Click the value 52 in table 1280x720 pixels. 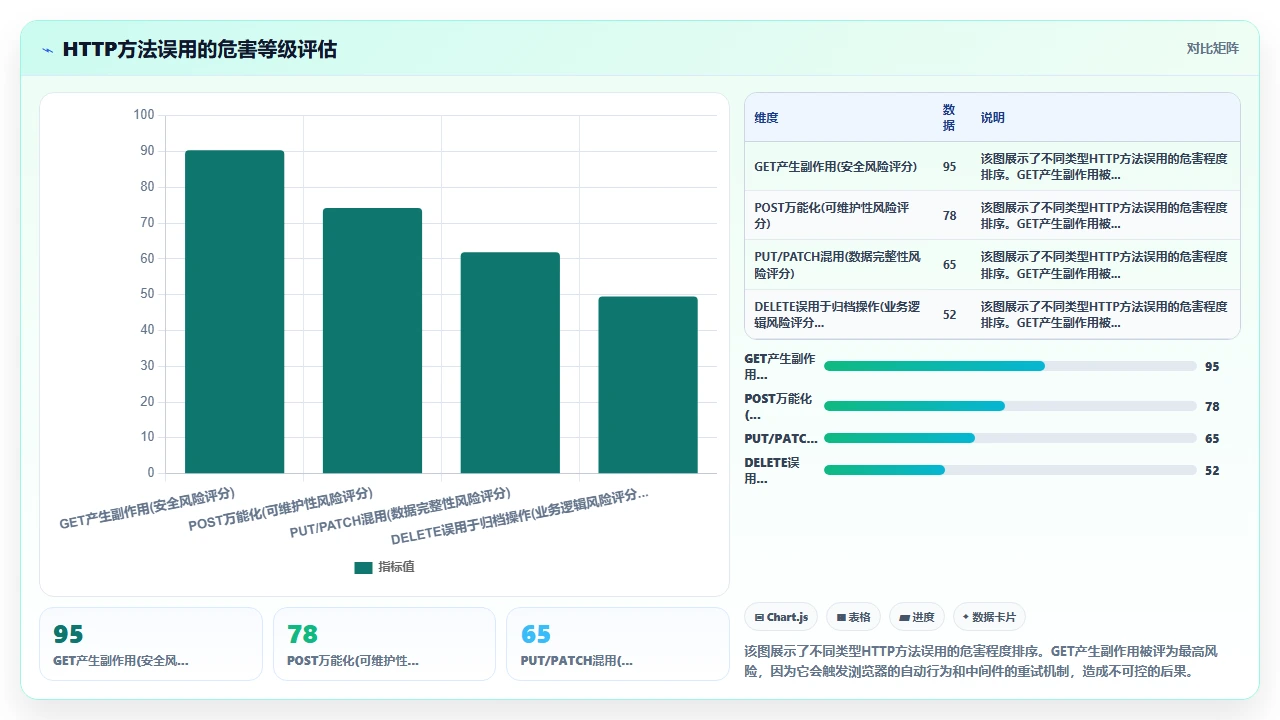click(x=949, y=315)
